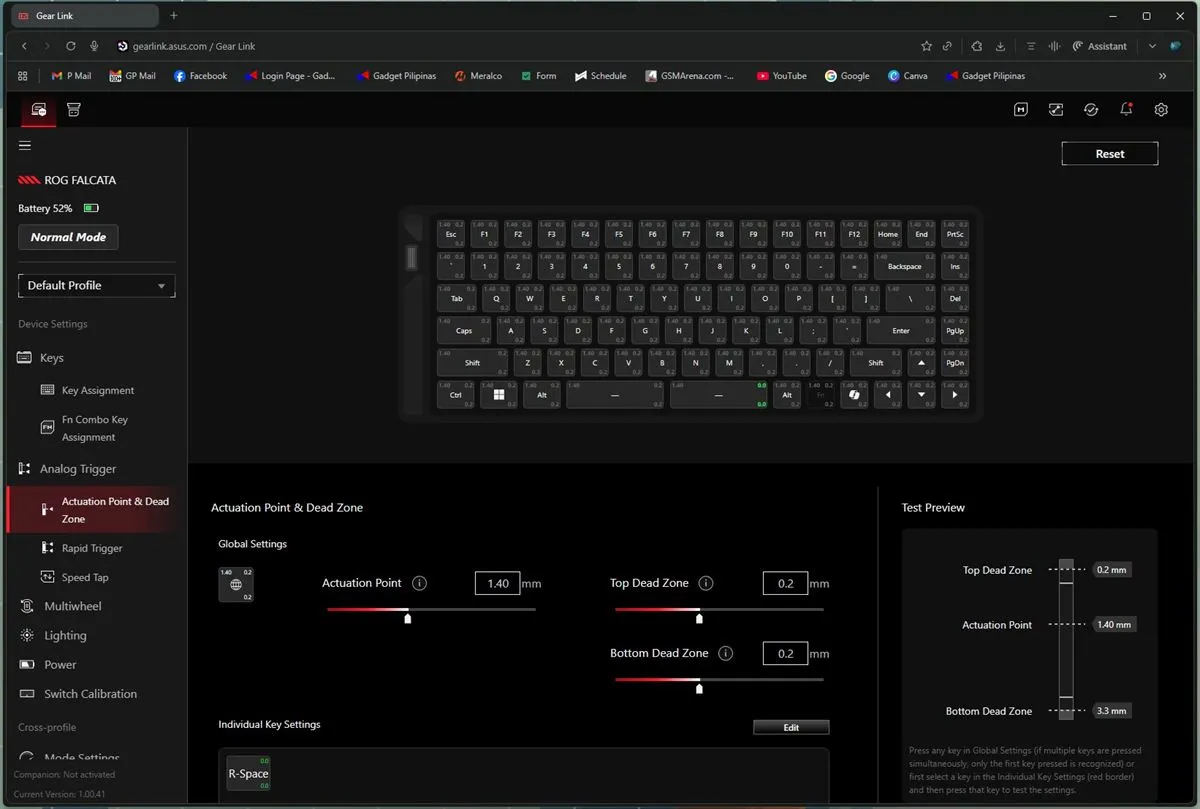1200x809 pixels.
Task: Open the second top tab icon beside device tab
Action: point(74,110)
